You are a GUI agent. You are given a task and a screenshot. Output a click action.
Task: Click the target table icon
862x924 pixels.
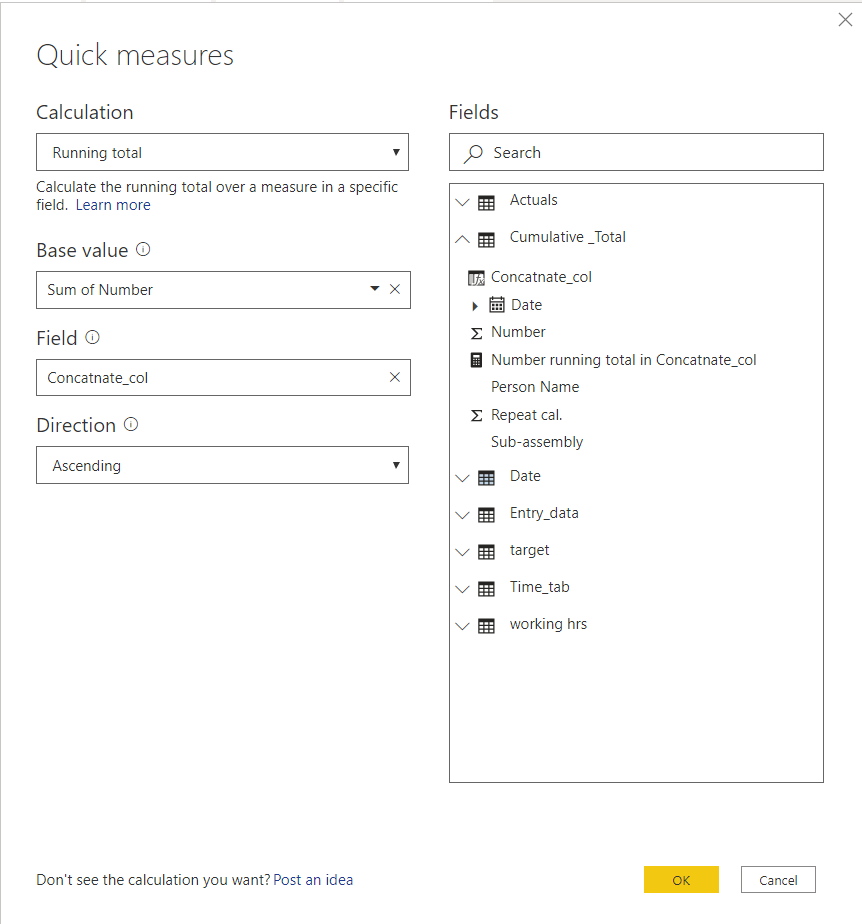(486, 552)
